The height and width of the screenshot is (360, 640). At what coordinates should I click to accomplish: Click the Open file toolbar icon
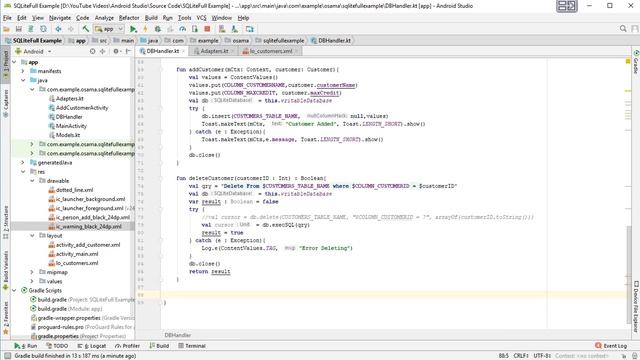tap(7, 29)
